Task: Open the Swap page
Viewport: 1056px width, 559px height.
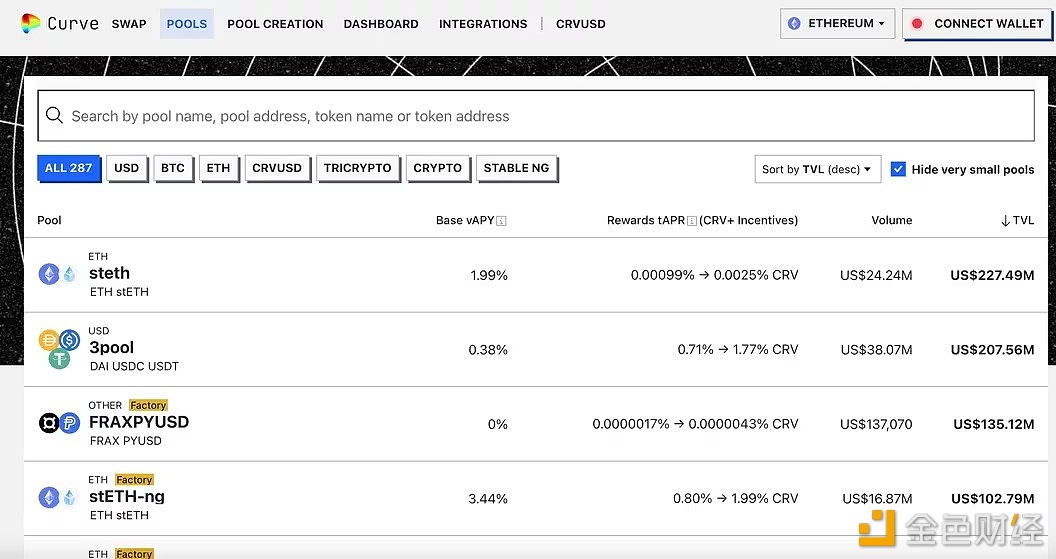Action: click(x=129, y=24)
